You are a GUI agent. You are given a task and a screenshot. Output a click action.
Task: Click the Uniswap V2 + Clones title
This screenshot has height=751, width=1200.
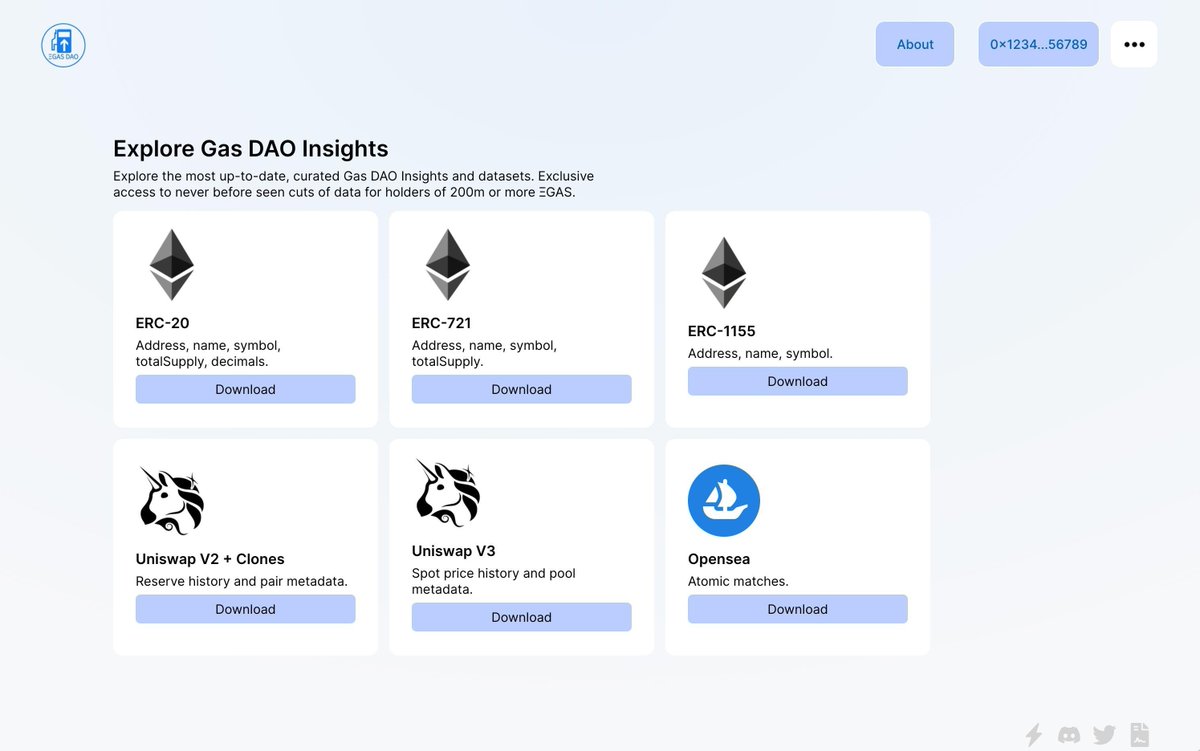pyautogui.click(x=210, y=559)
